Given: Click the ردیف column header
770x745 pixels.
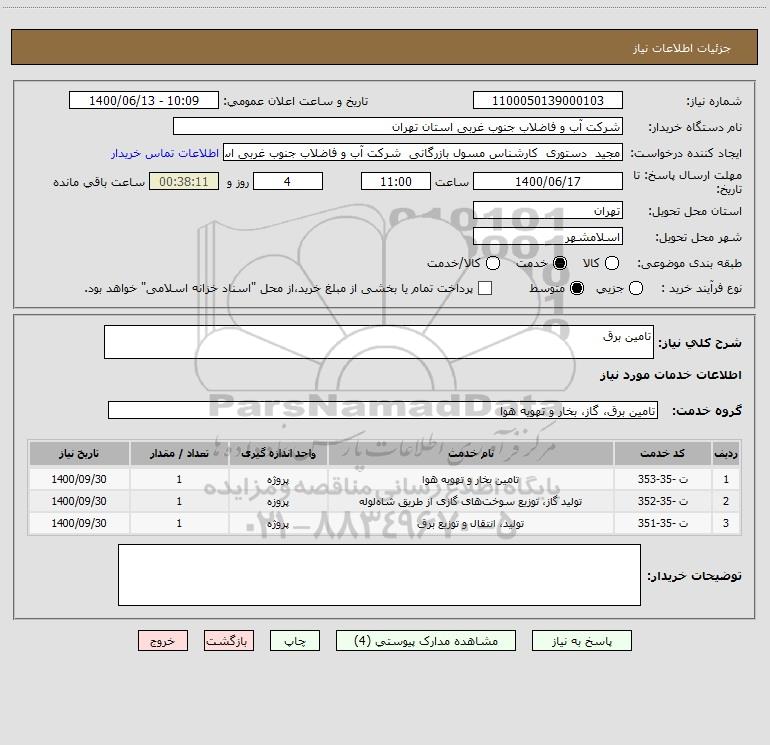Looking at the screenshot, I should tap(726, 453).
